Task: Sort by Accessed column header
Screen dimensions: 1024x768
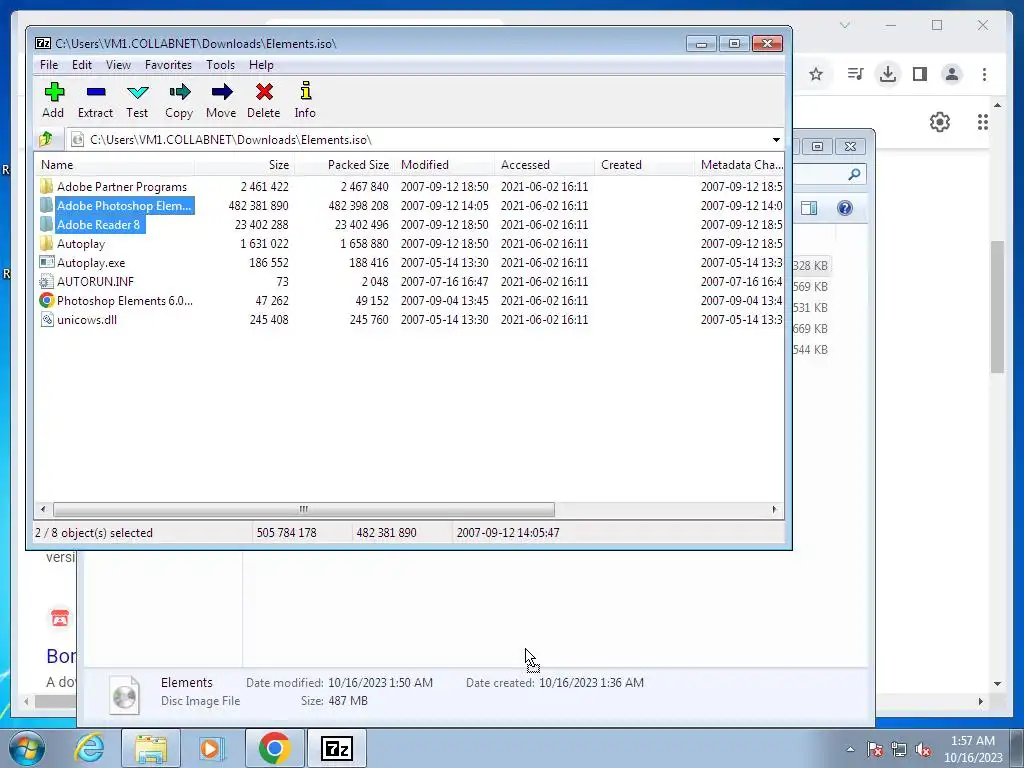Action: (x=544, y=165)
